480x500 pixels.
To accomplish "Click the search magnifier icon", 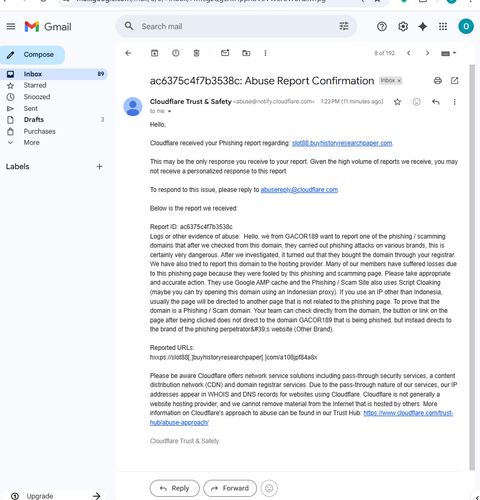I will (129, 26).
